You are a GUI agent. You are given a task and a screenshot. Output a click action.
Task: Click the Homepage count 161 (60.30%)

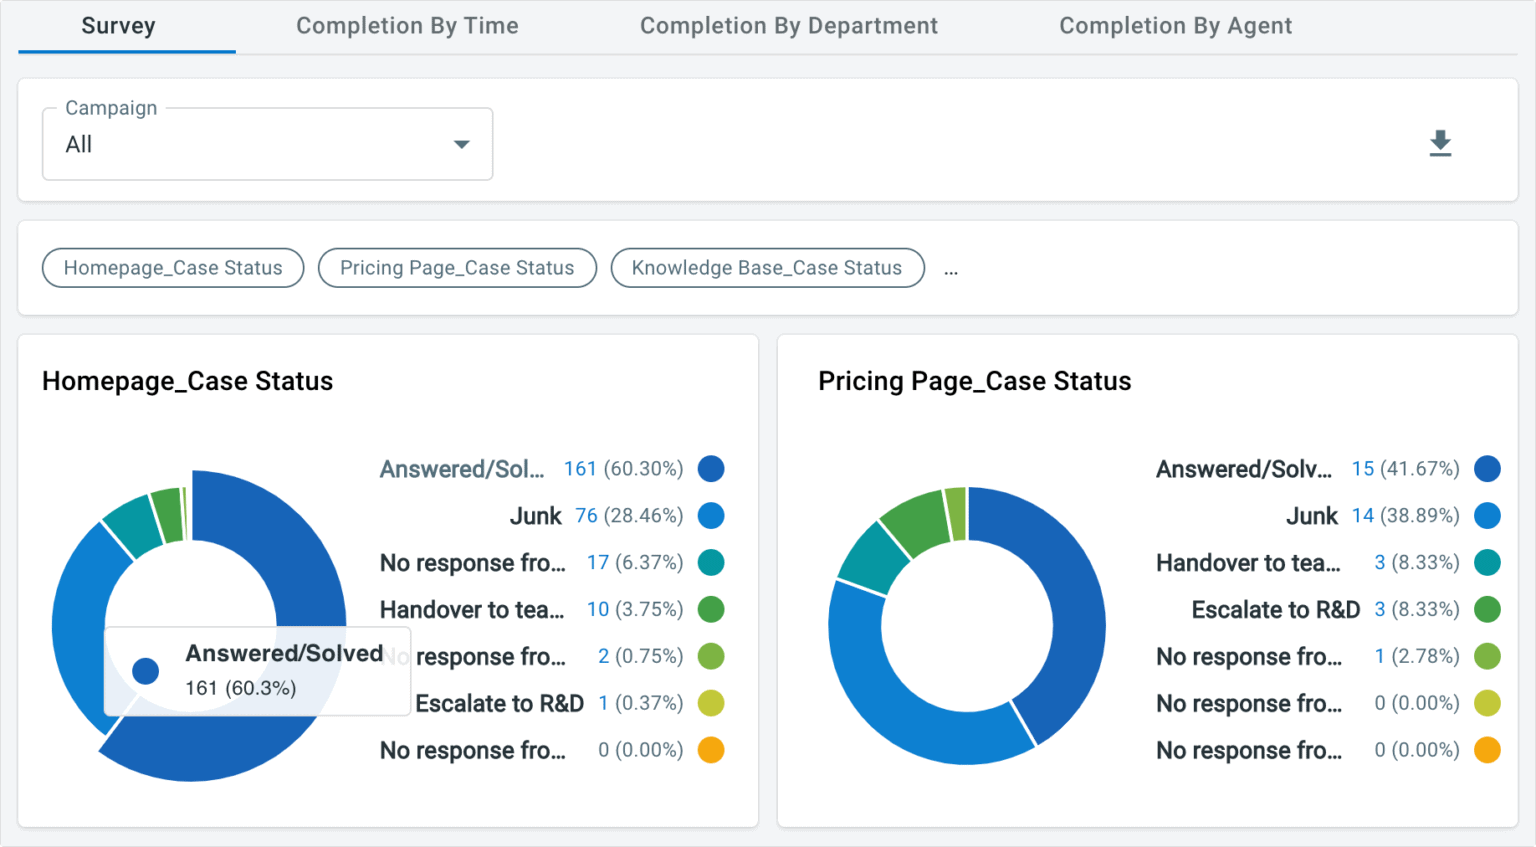pos(623,469)
